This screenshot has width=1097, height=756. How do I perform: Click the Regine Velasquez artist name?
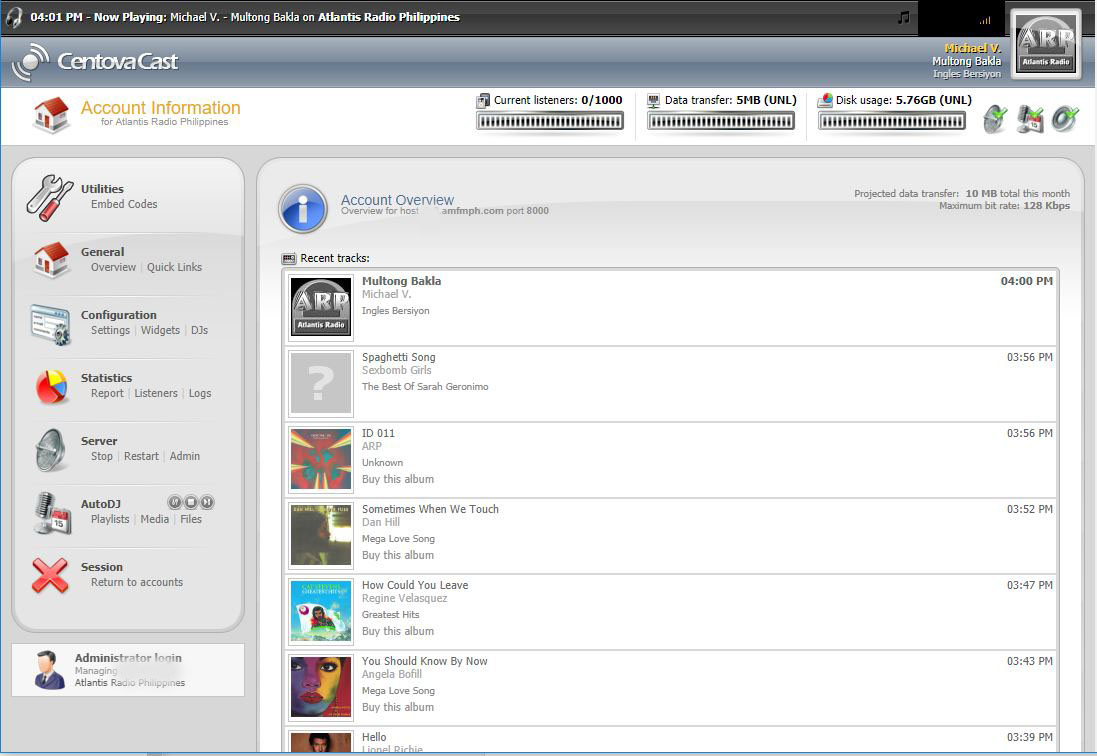(x=404, y=599)
